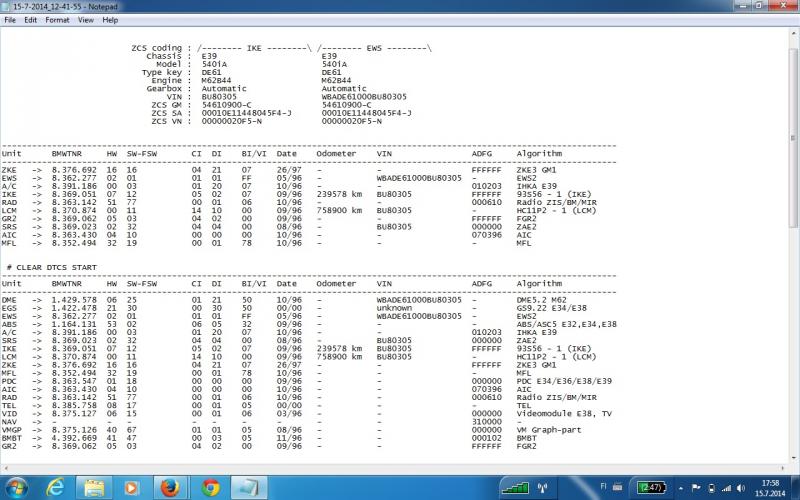
Task: Click the 'NAV' unit row label
Action: pyautogui.click(x=9, y=422)
